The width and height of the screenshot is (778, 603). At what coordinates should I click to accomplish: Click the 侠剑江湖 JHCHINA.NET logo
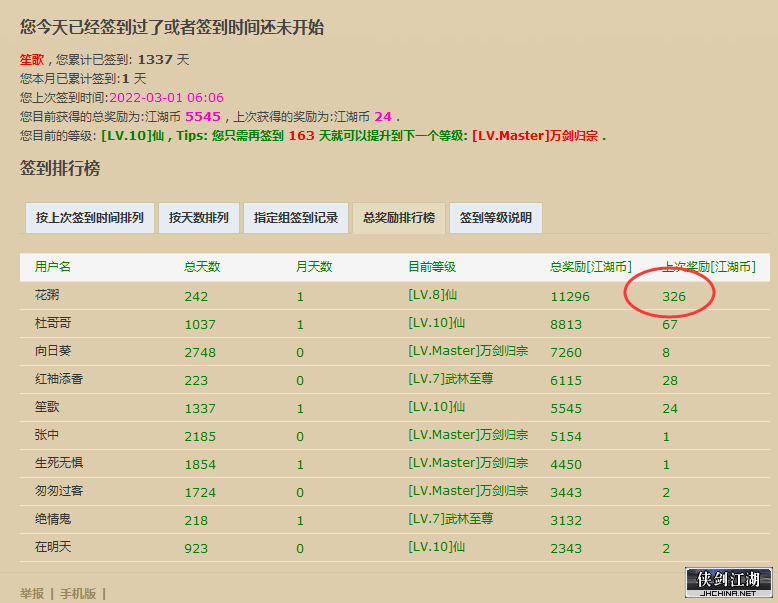(728, 583)
